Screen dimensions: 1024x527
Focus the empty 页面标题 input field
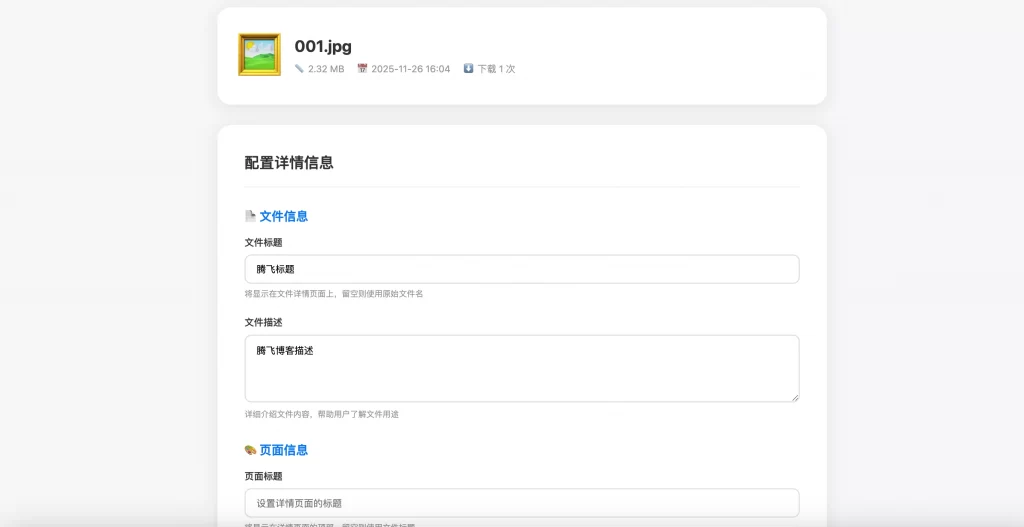click(521, 503)
